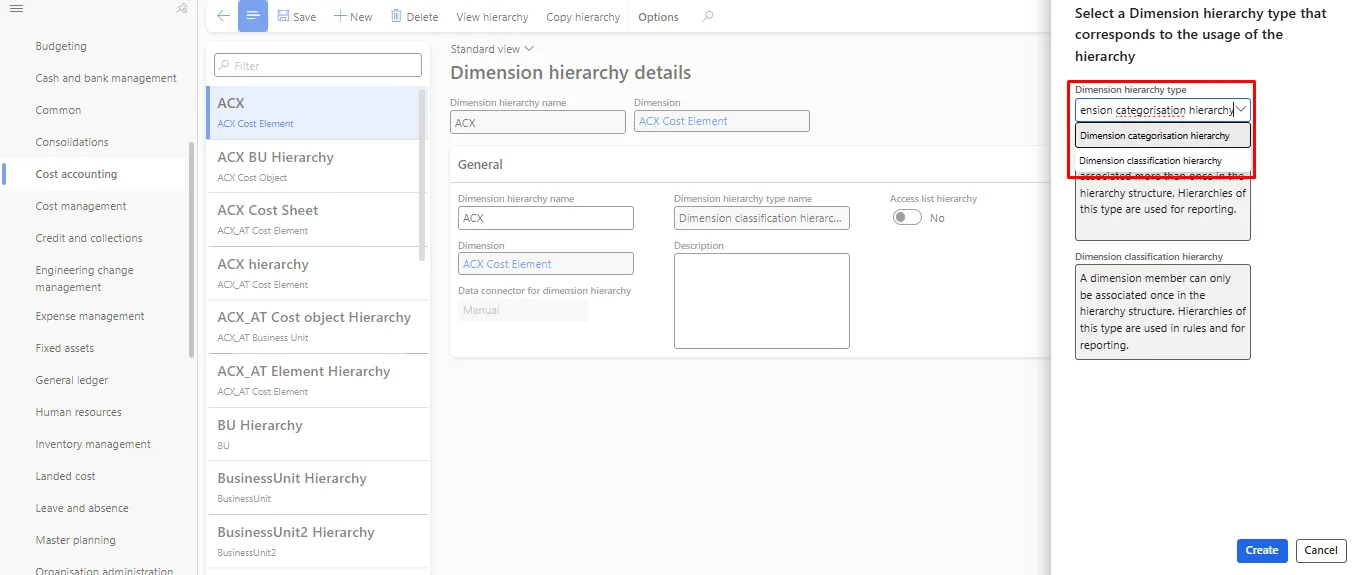1362x575 pixels.
Task: Open View hierarchy
Action: (x=492, y=17)
